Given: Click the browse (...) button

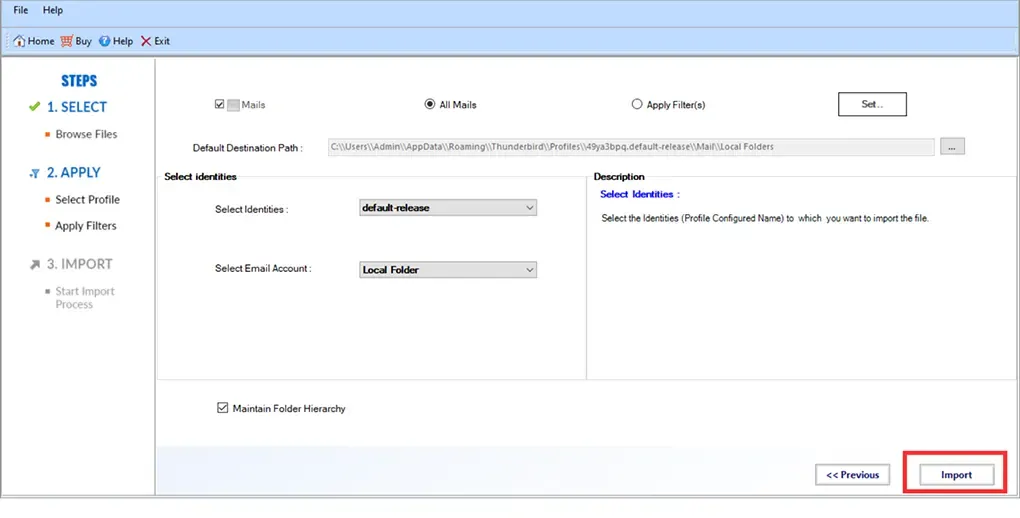Looking at the screenshot, I should pyautogui.click(x=952, y=147).
